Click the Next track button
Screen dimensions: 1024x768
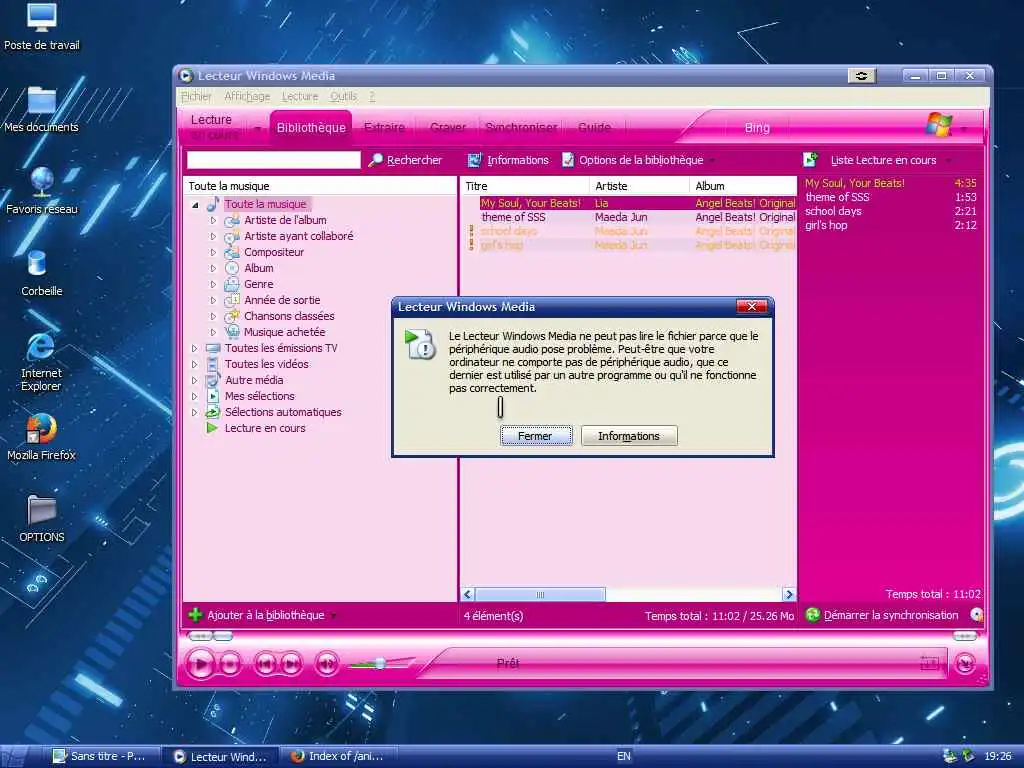pyautogui.click(x=291, y=664)
